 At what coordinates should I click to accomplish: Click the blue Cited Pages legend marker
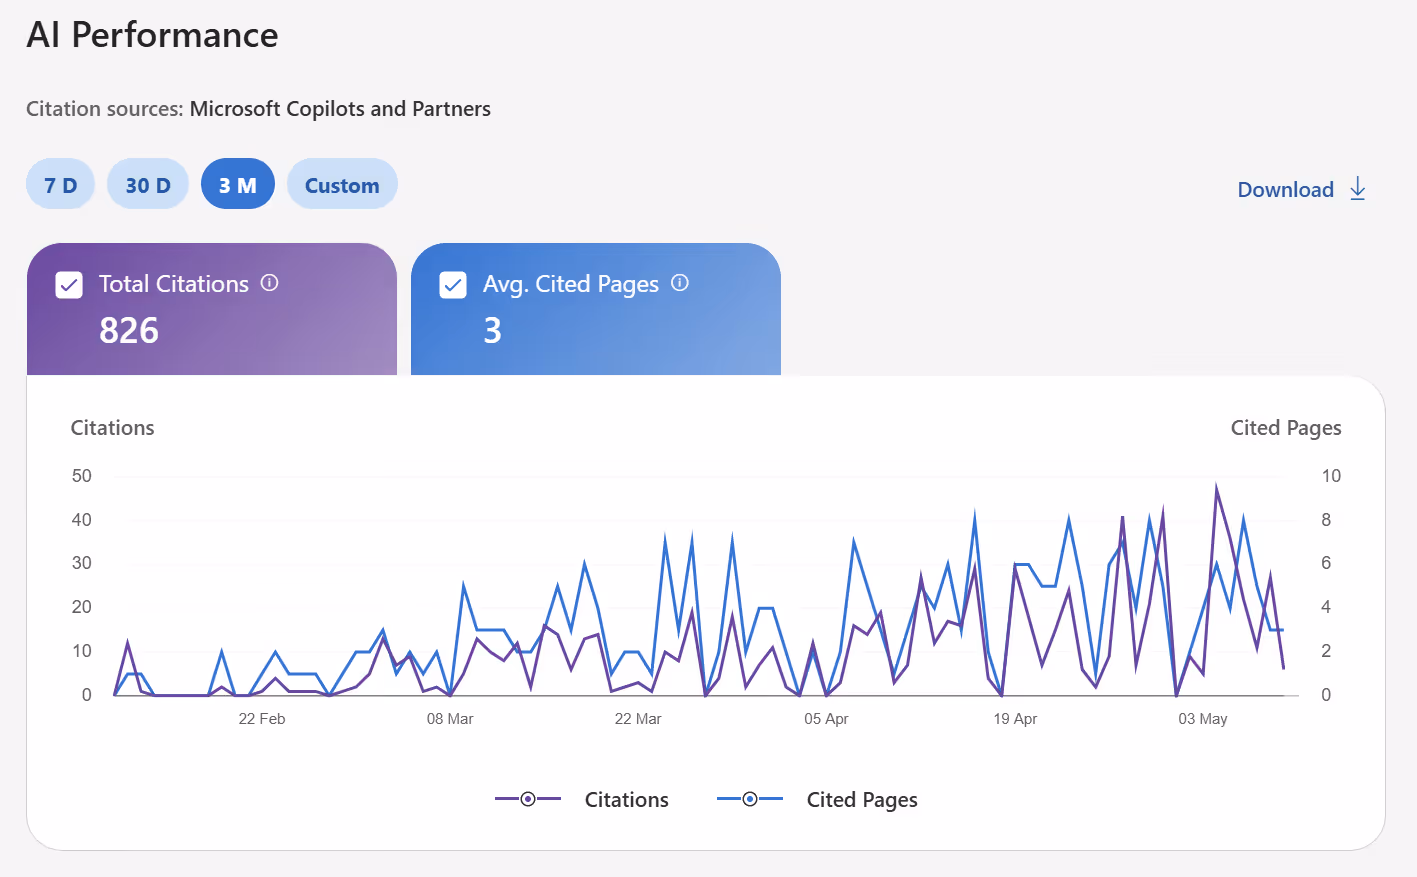750,799
